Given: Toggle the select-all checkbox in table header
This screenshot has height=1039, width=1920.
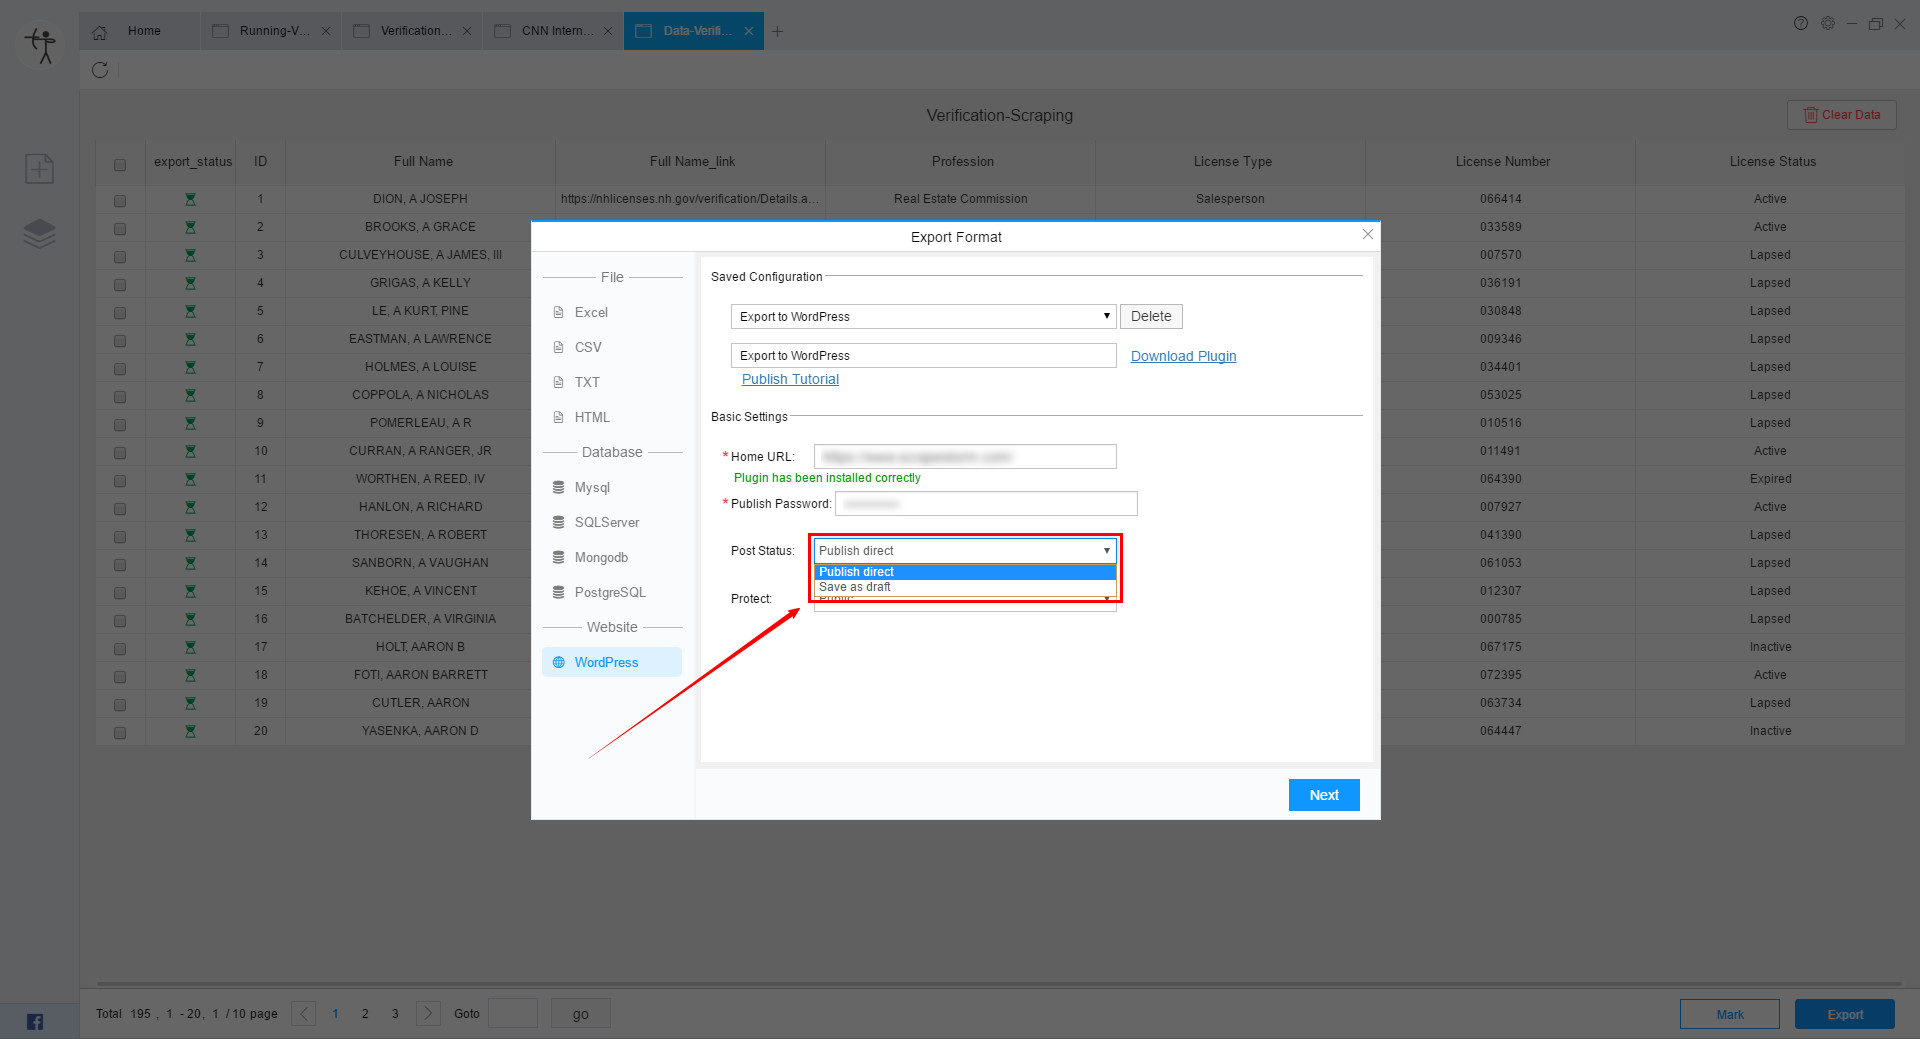Looking at the screenshot, I should [x=120, y=165].
